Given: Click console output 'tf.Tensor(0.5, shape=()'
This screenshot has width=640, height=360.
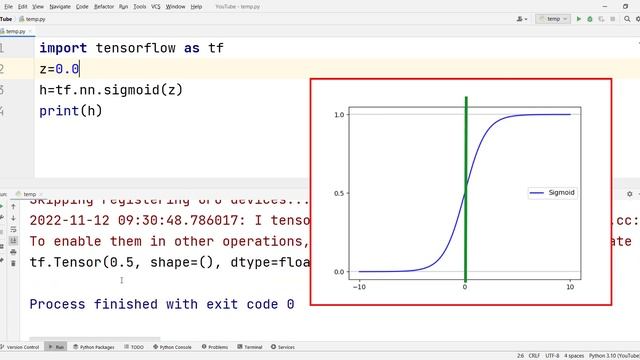Looking at the screenshot, I should coord(122,262).
